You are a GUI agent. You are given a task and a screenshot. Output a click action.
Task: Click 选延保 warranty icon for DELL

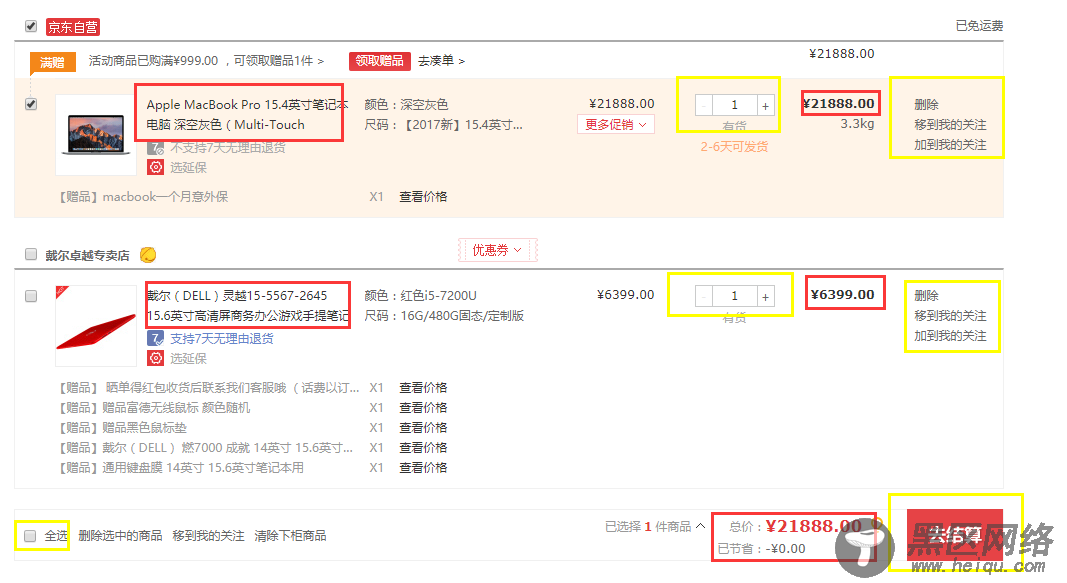(x=156, y=359)
